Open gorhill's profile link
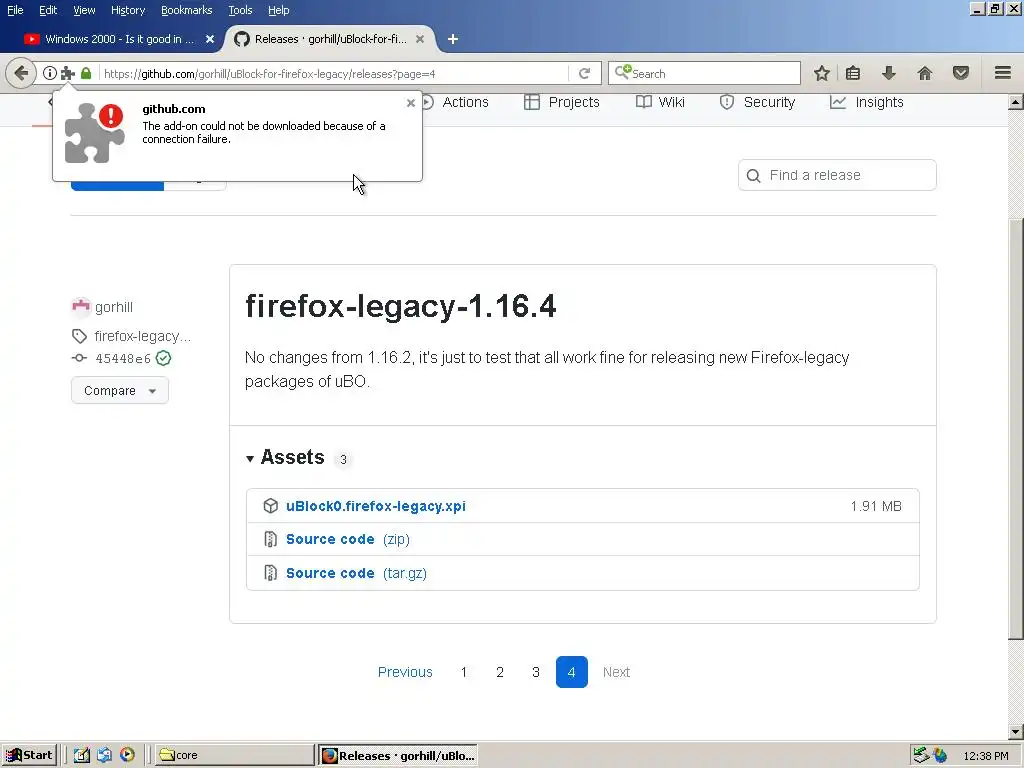Viewport: 1024px width, 768px height. [x=114, y=307]
